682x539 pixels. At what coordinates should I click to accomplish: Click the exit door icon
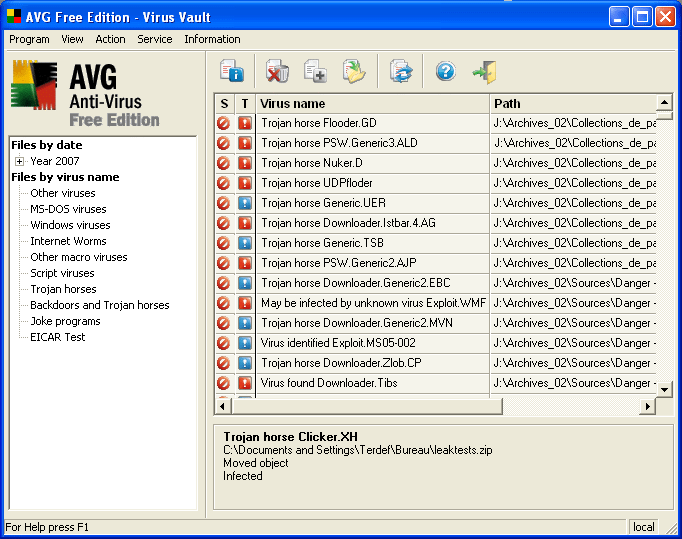[485, 72]
